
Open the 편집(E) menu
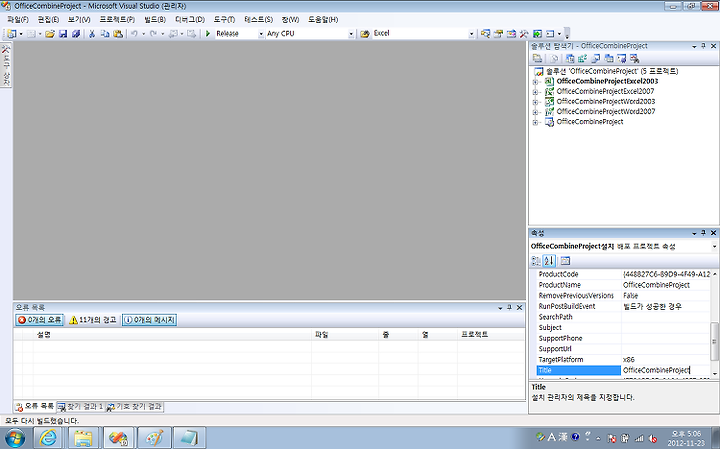(x=48, y=19)
